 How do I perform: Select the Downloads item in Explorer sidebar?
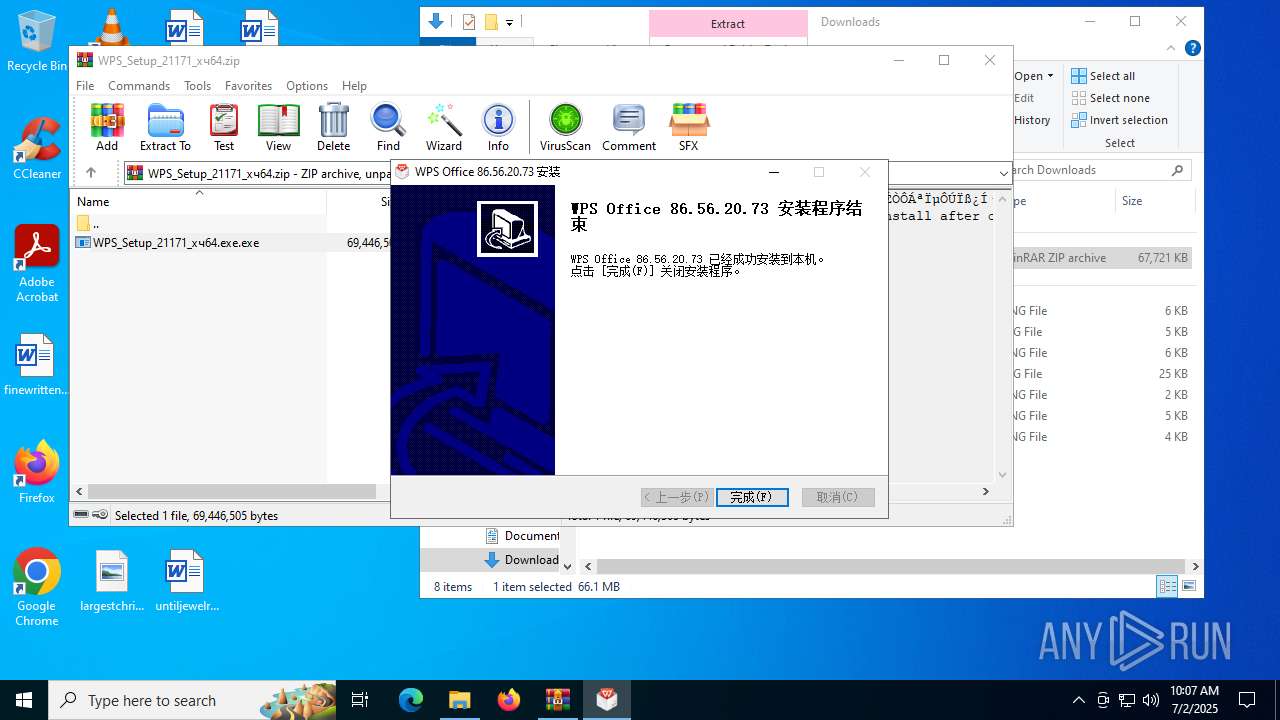pyautogui.click(x=521, y=560)
